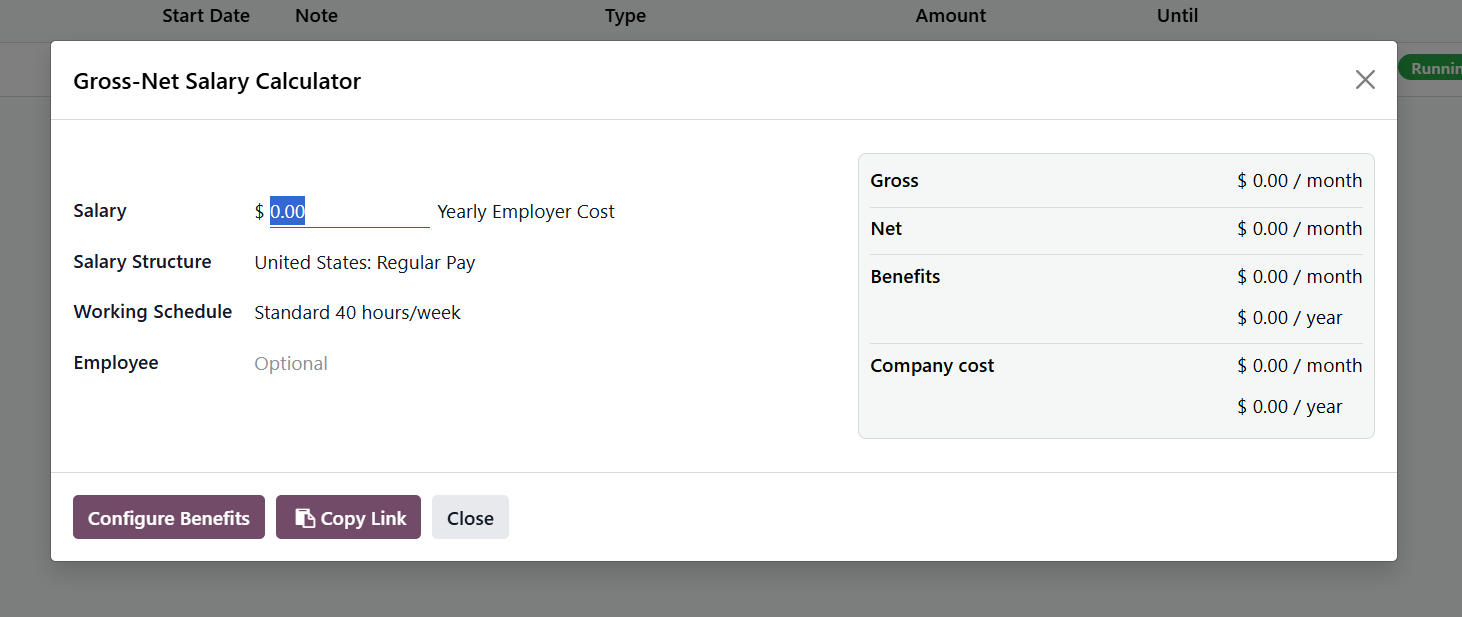Open the Salary Structure dropdown
This screenshot has height=617, width=1462.
(365, 263)
